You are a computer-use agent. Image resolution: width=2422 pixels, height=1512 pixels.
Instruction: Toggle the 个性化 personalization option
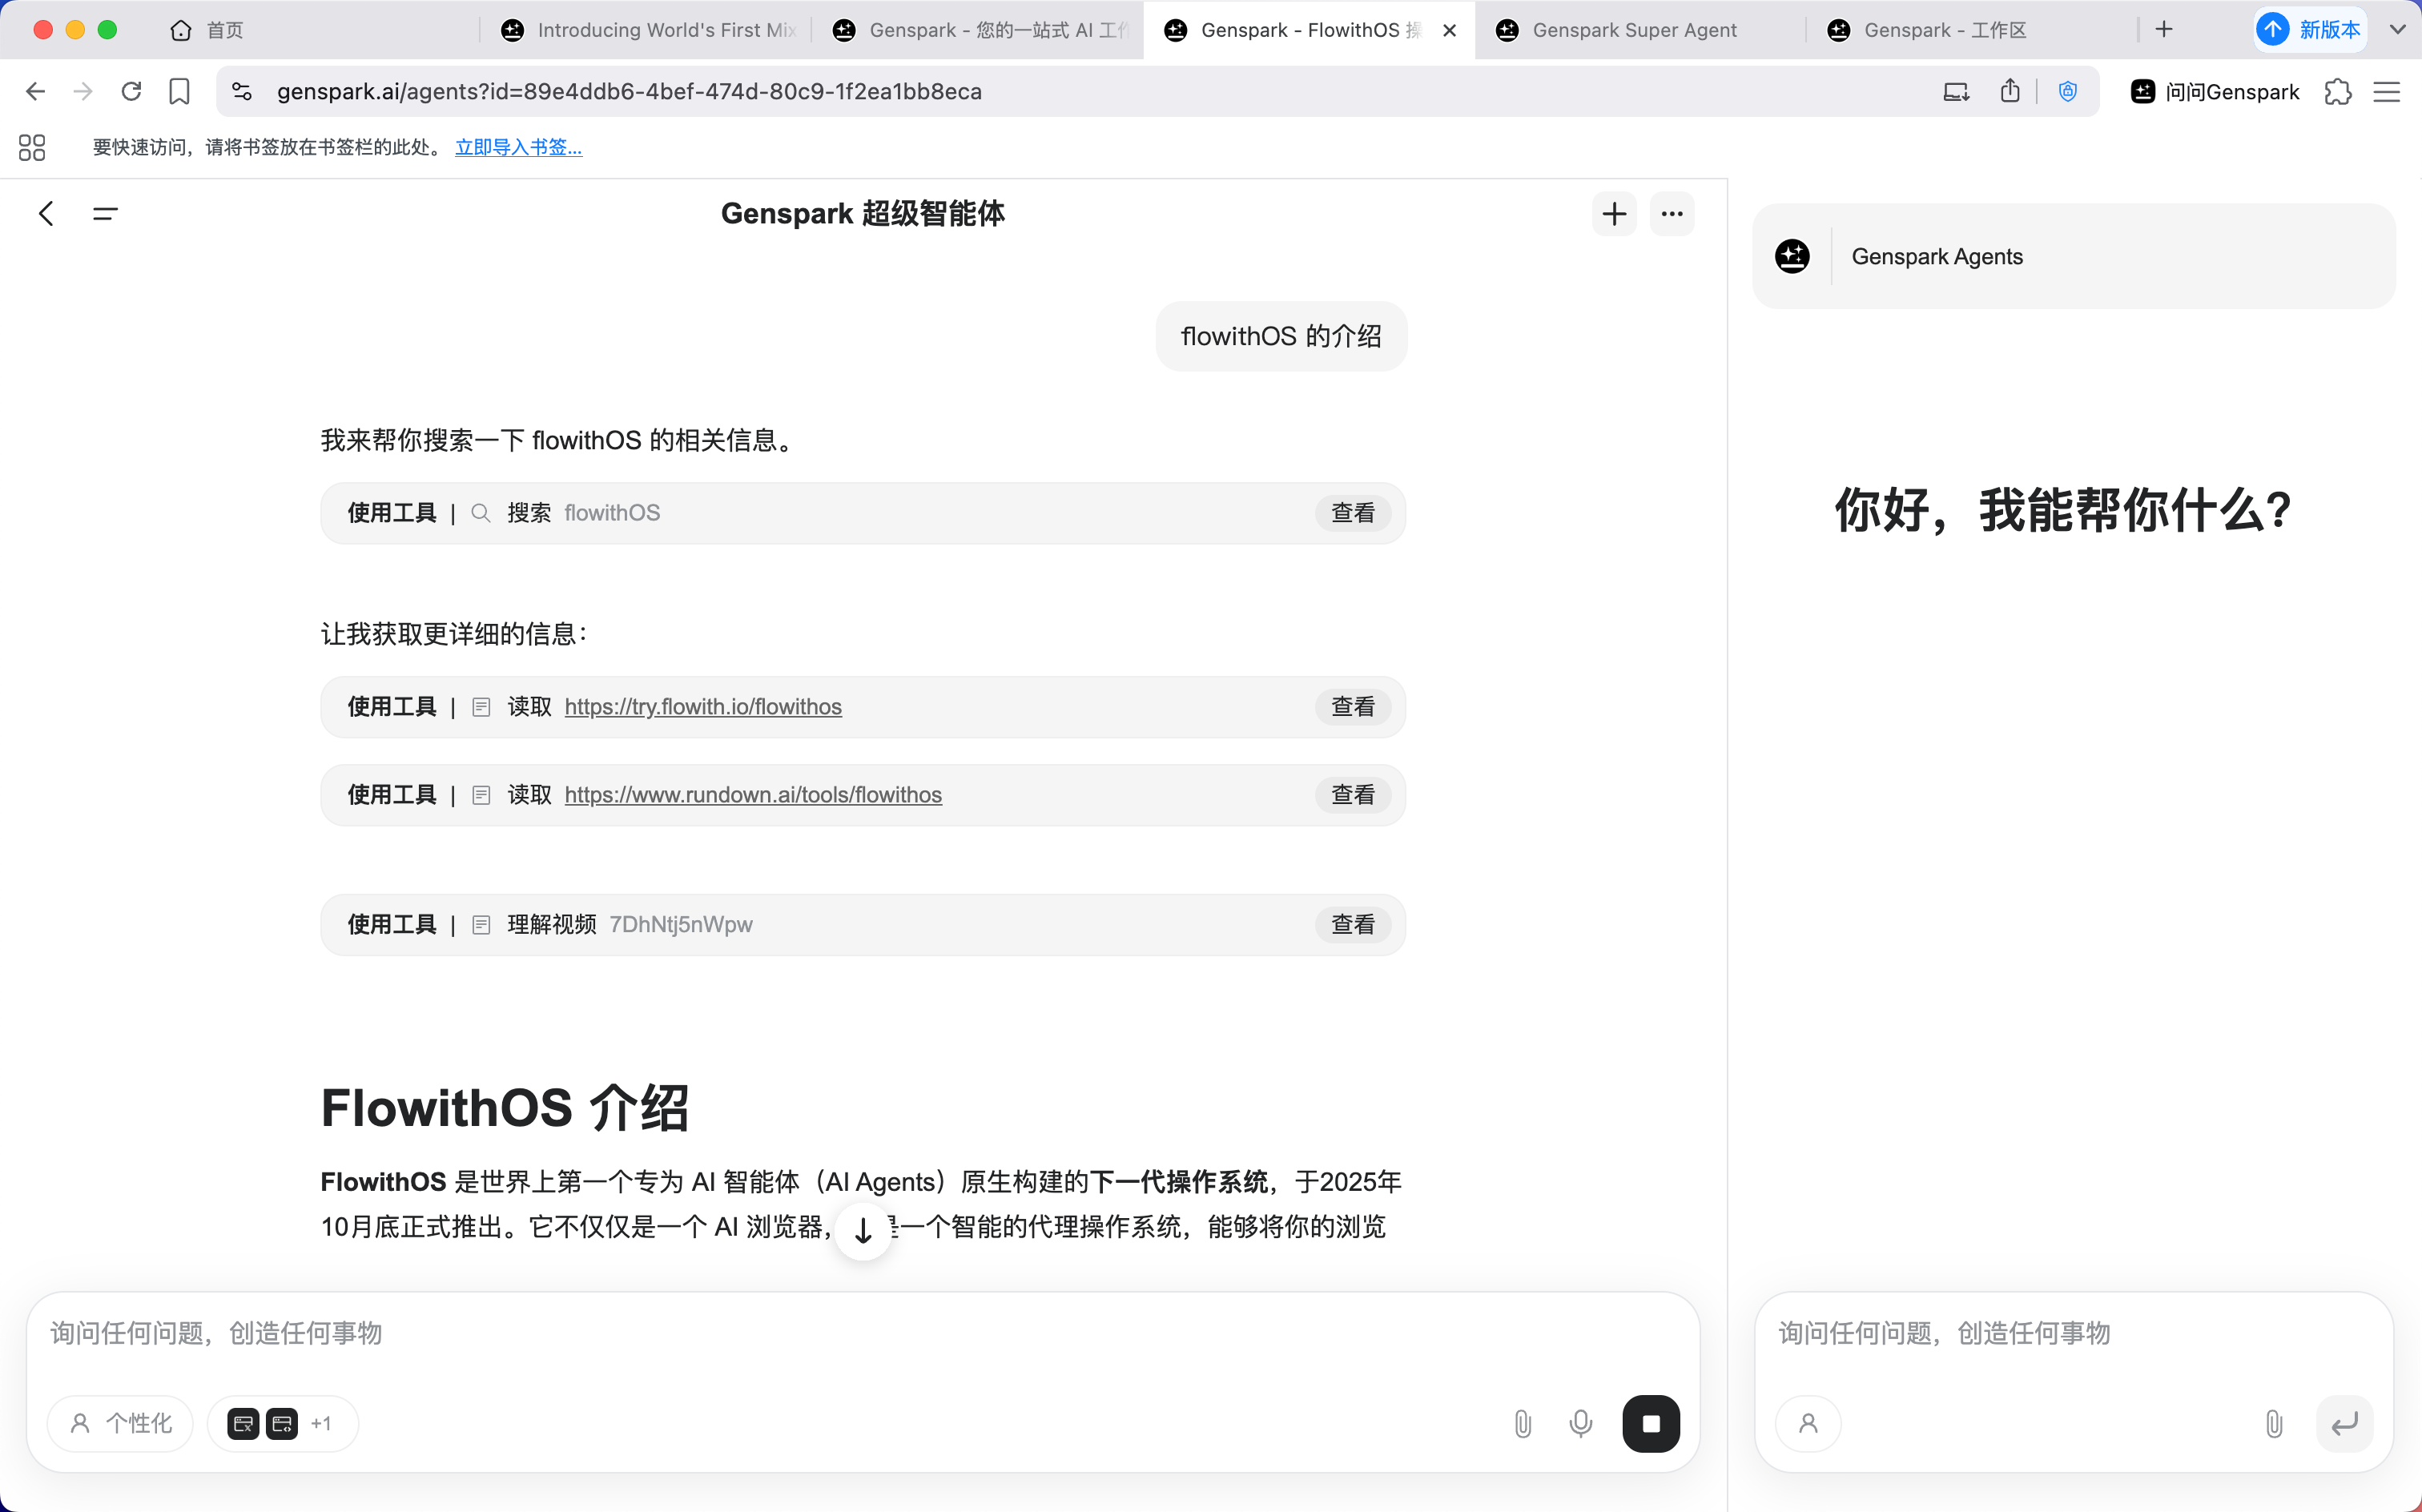121,1423
